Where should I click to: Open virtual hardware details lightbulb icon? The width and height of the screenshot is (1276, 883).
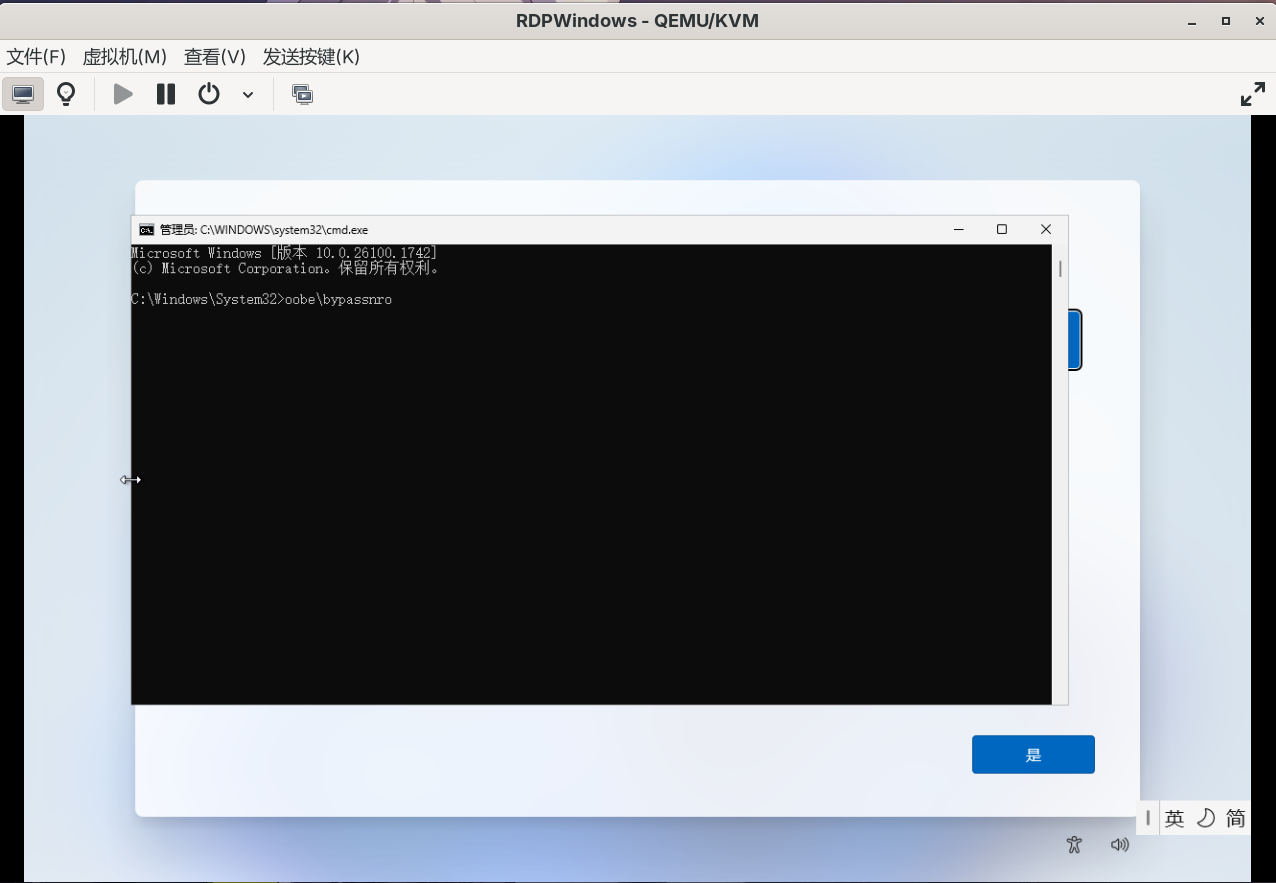[66, 94]
